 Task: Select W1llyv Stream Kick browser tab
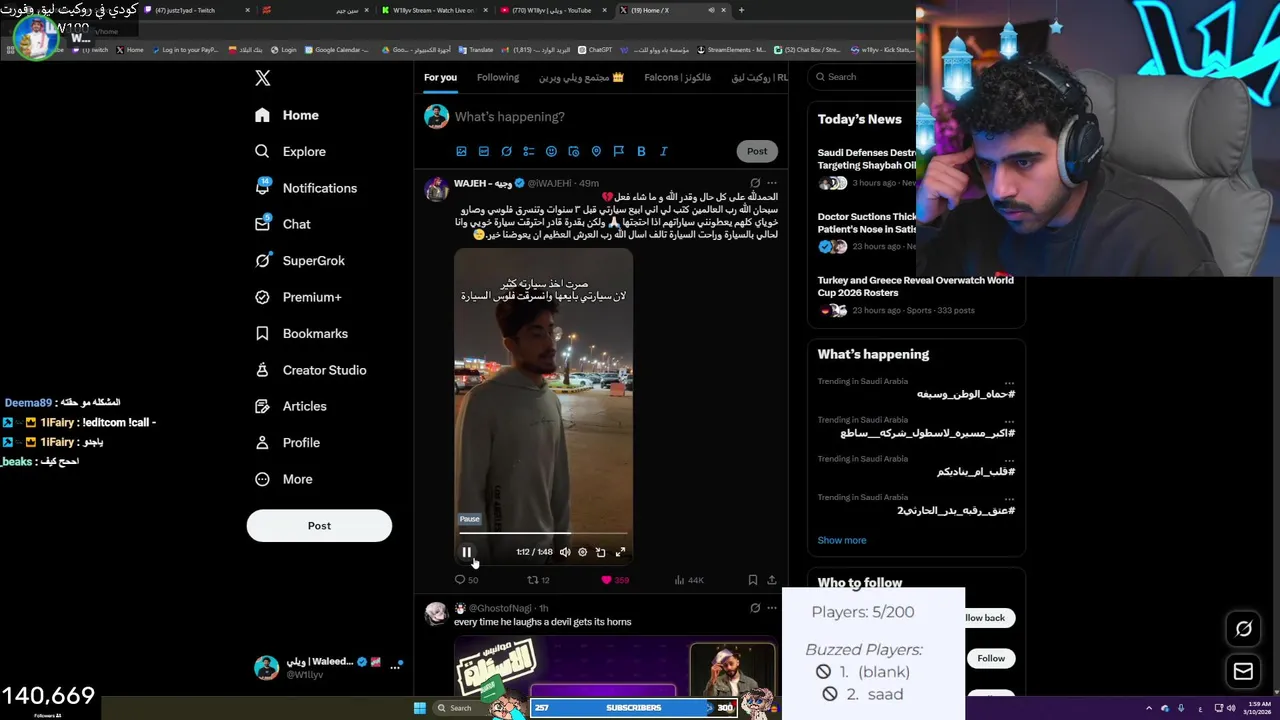click(x=436, y=10)
